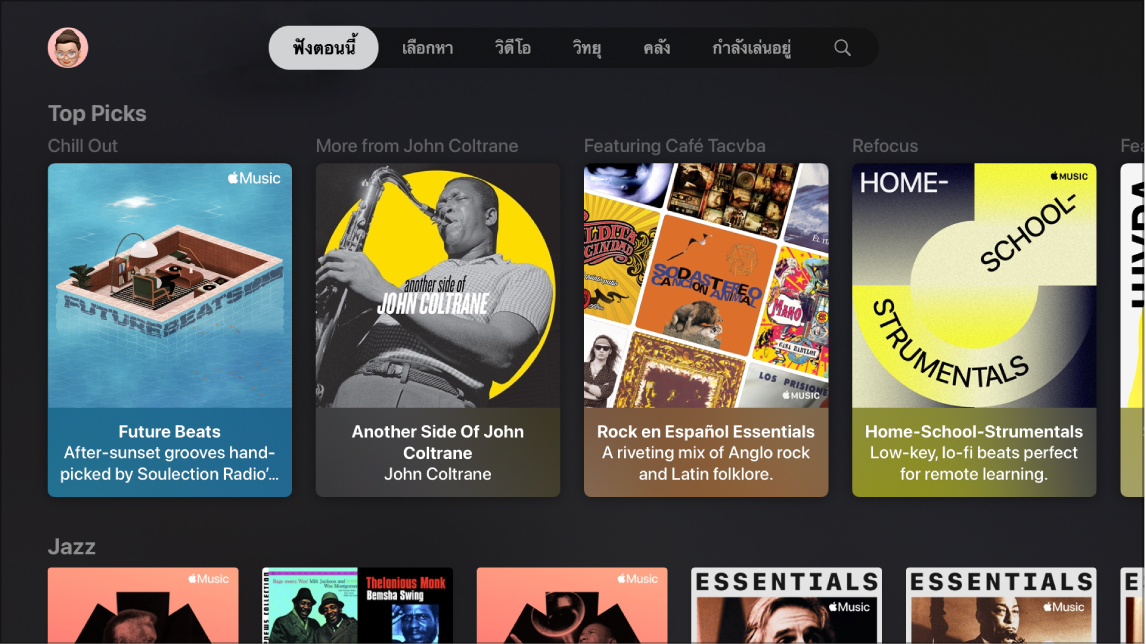Click the Chill Out label
1146x644 pixels.
tap(83, 145)
